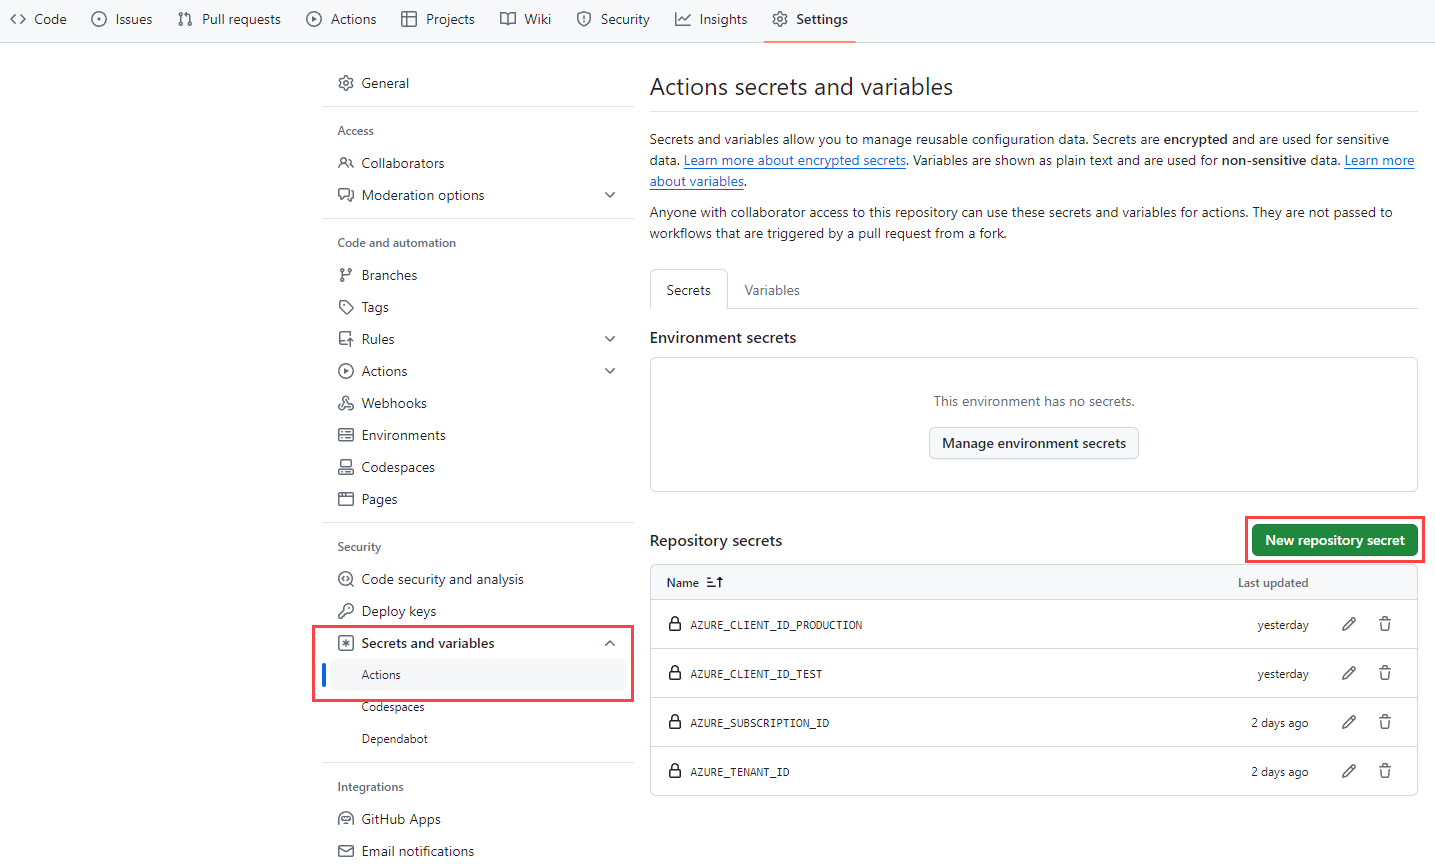Click the hubot icon beside GitHub Apps
Viewport: 1435px width, 865px height.
[x=346, y=819]
